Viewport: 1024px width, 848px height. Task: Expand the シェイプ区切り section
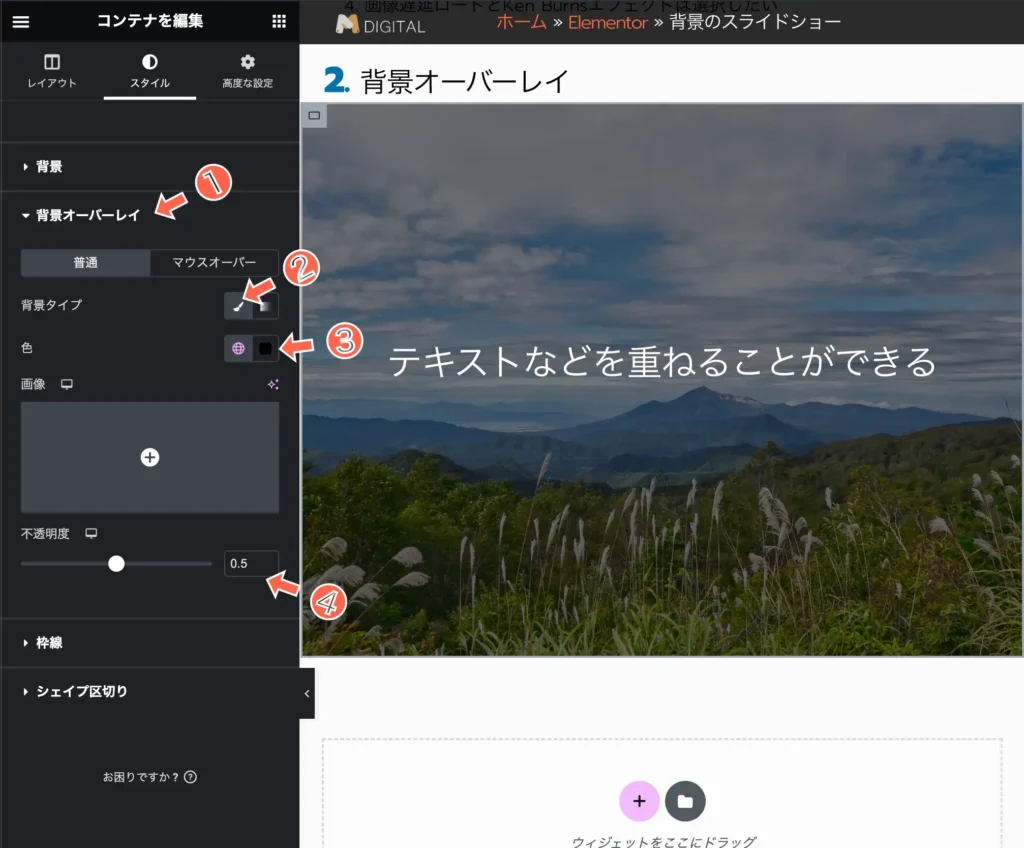[x=81, y=692]
